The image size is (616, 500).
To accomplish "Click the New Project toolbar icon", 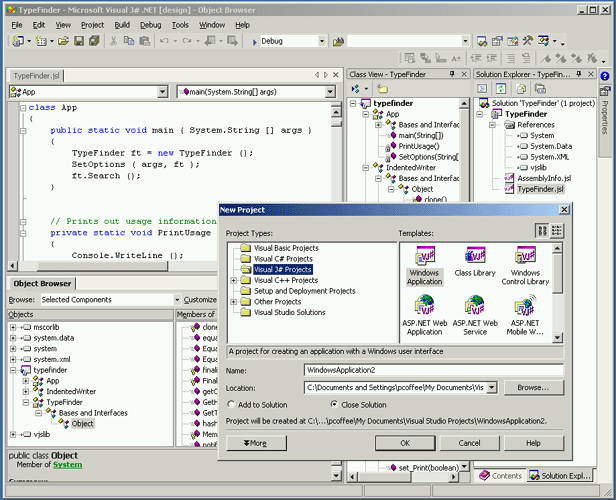I will (x=18, y=41).
